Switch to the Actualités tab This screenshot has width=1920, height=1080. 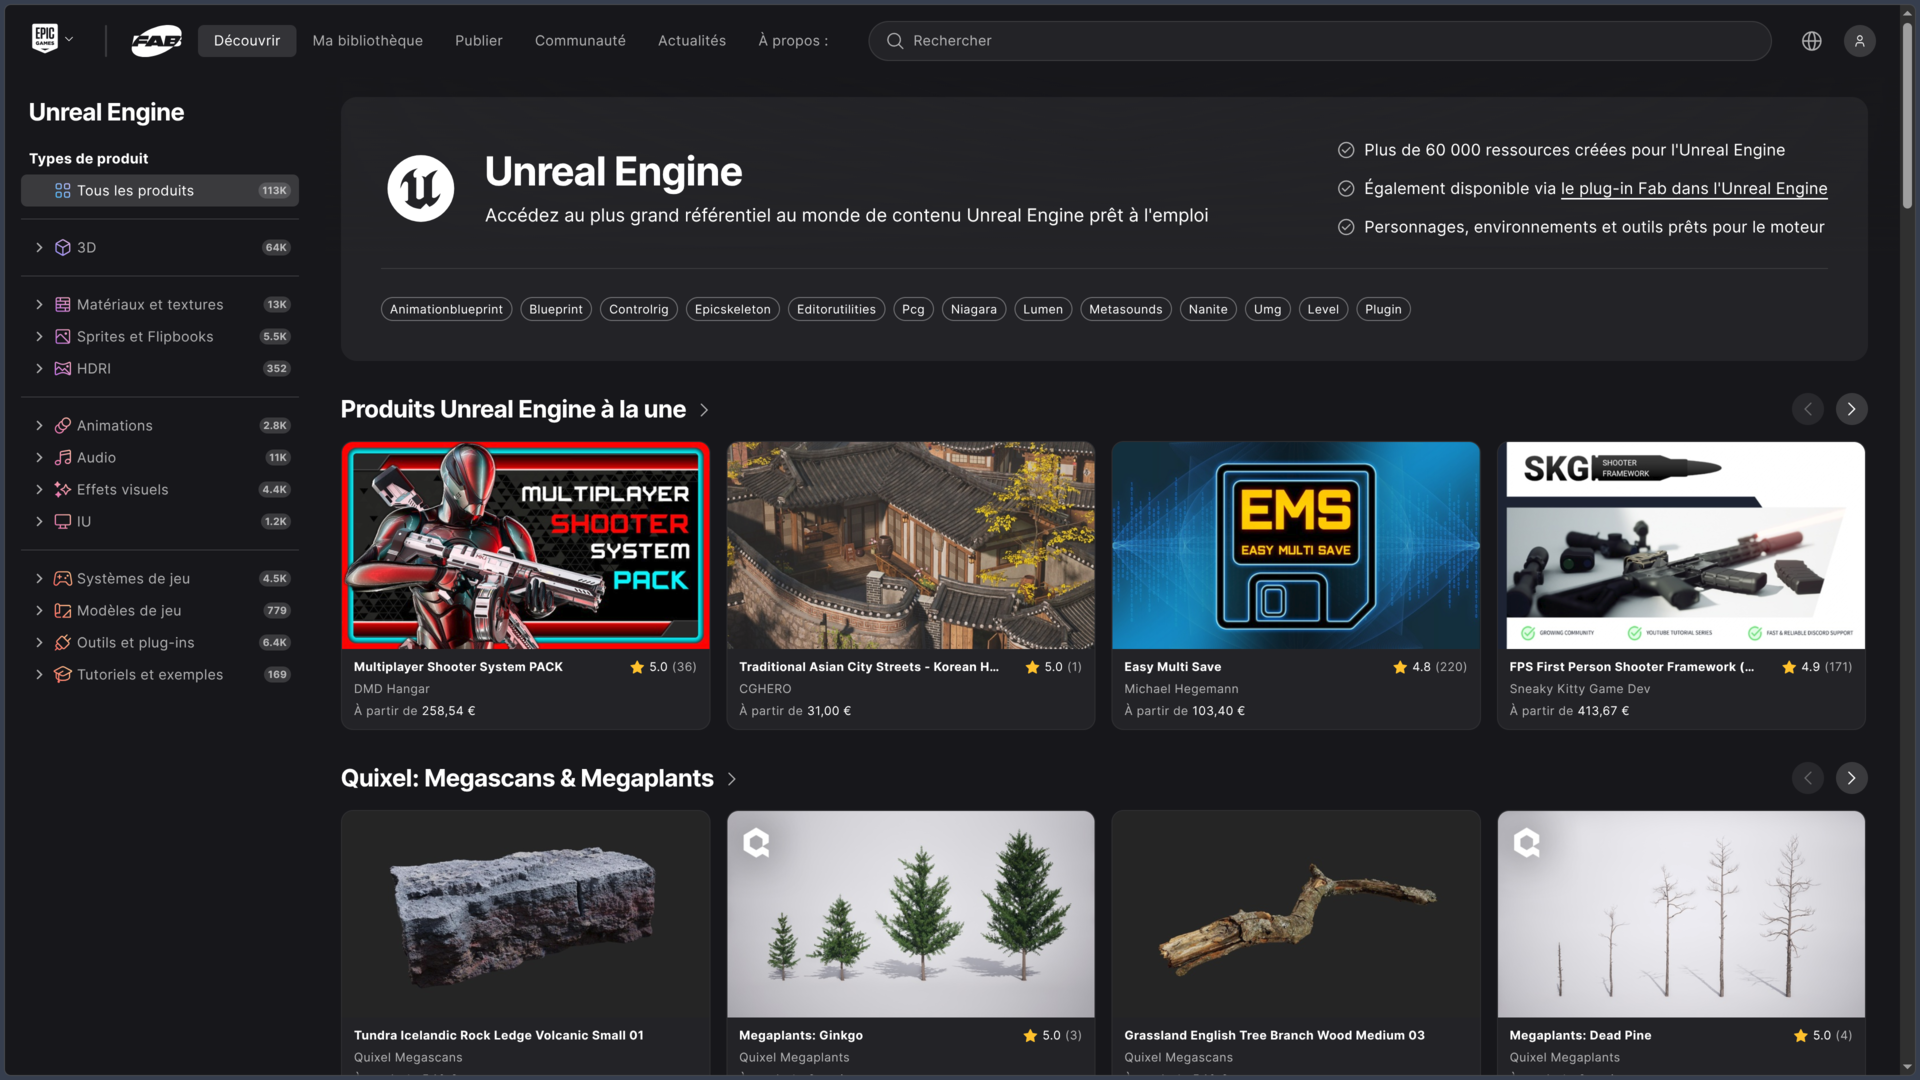coord(691,41)
